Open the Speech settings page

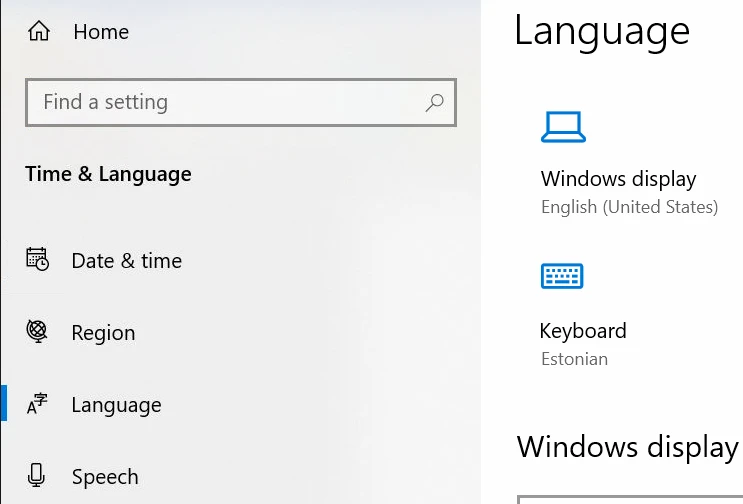(105, 477)
